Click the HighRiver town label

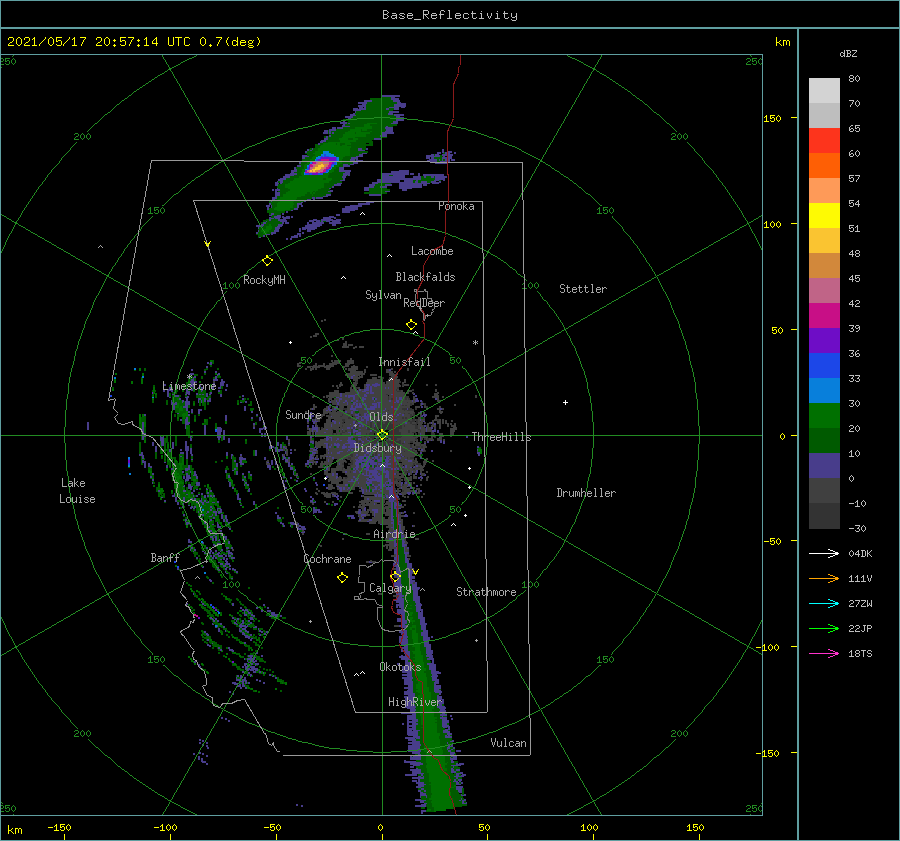[x=415, y=702]
